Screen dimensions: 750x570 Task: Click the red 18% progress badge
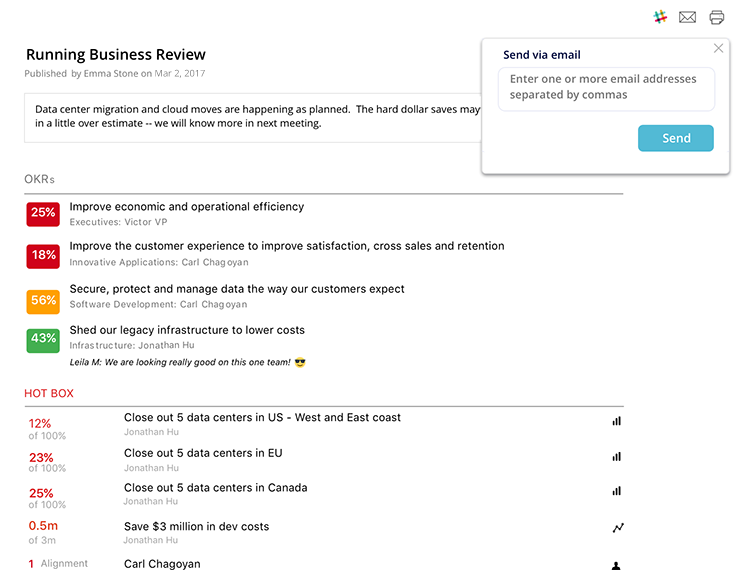pos(43,256)
